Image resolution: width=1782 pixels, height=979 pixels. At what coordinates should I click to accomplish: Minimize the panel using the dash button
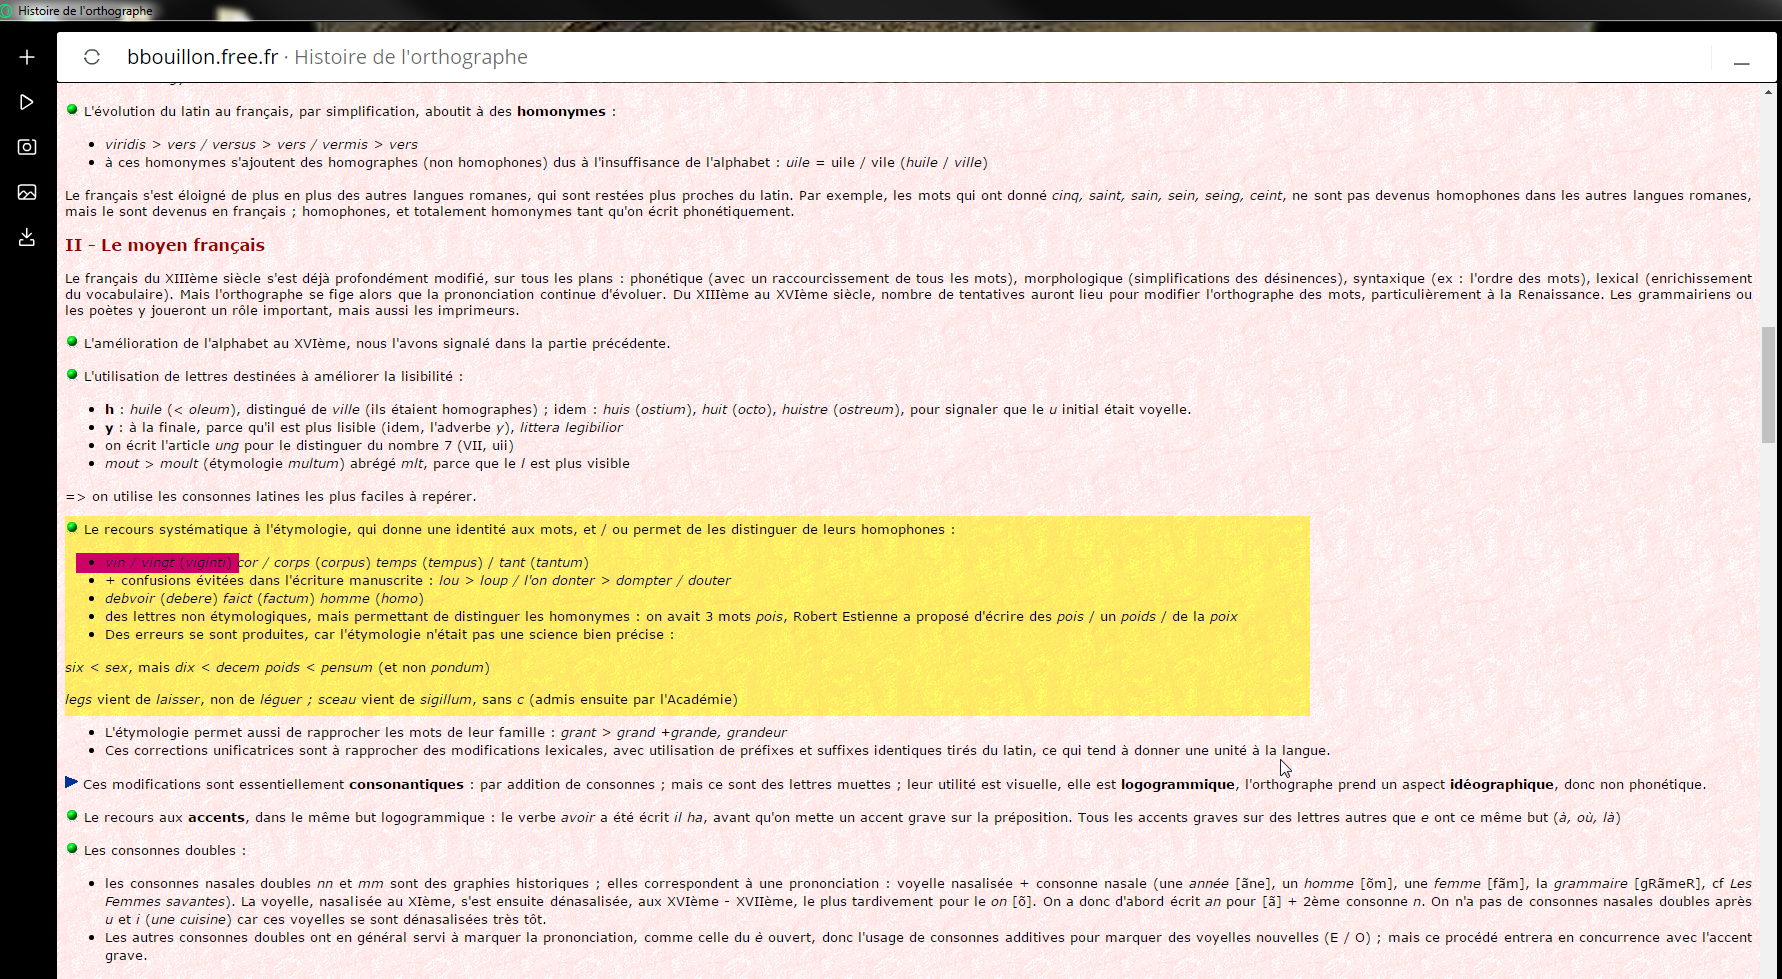tap(1741, 62)
